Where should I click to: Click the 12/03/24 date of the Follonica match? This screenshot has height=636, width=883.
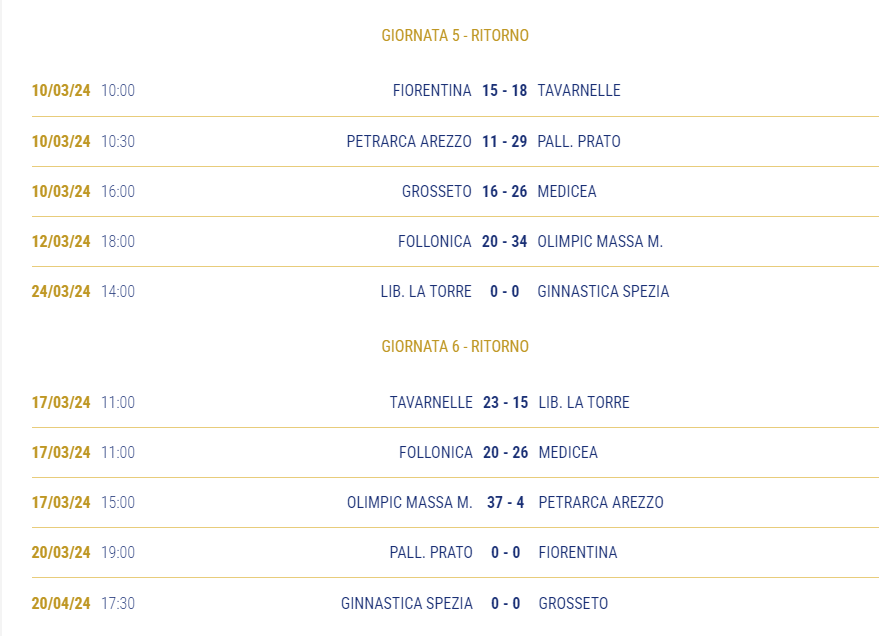(x=61, y=241)
